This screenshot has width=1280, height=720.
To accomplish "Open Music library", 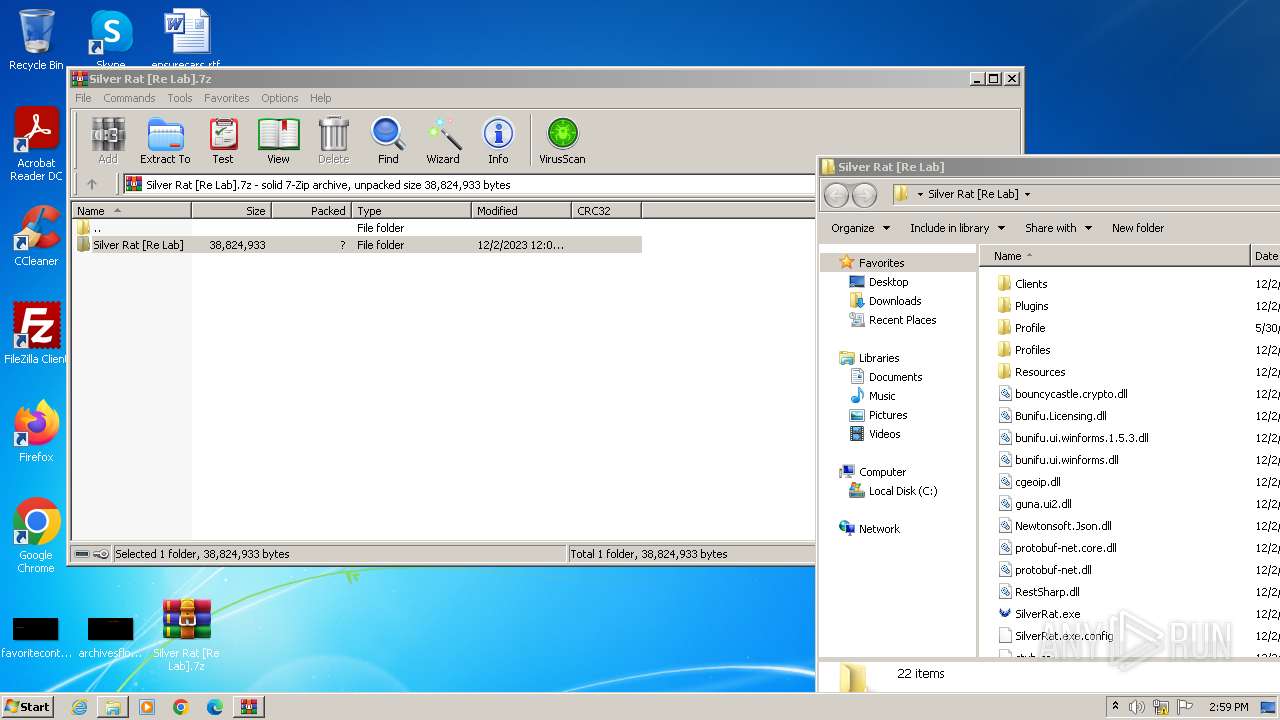I will (x=882, y=396).
